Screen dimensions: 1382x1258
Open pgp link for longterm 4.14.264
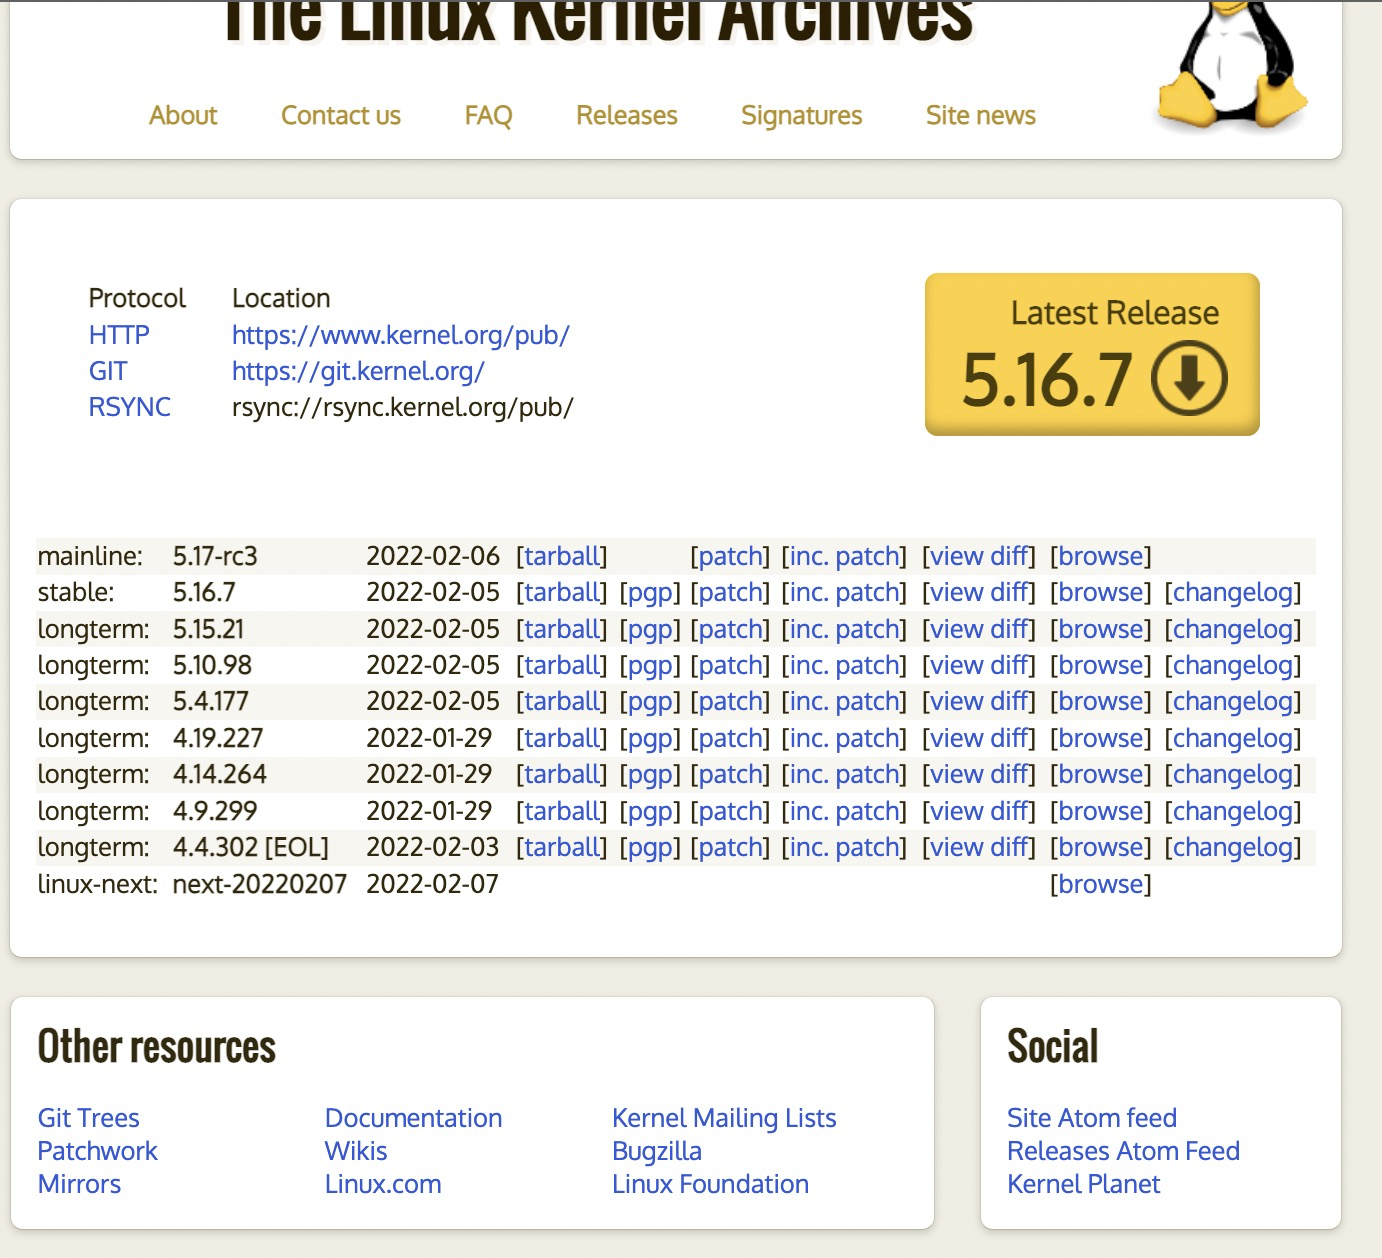[650, 775]
